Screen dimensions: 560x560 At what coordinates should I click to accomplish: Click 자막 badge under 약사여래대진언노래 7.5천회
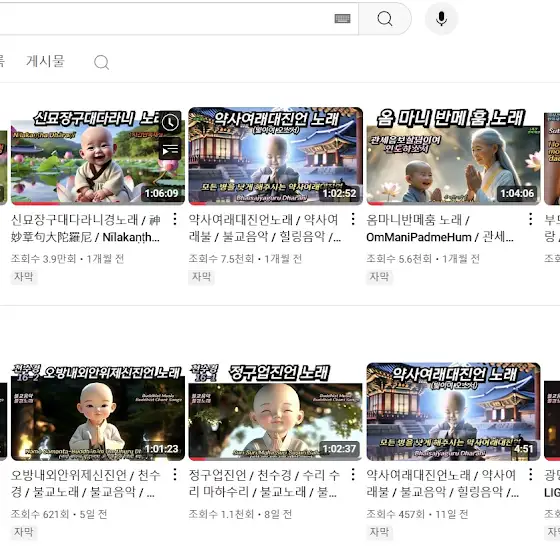point(201,277)
